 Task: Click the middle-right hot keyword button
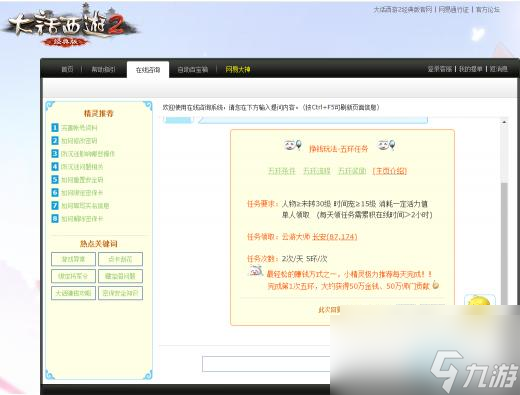[x=120, y=276]
